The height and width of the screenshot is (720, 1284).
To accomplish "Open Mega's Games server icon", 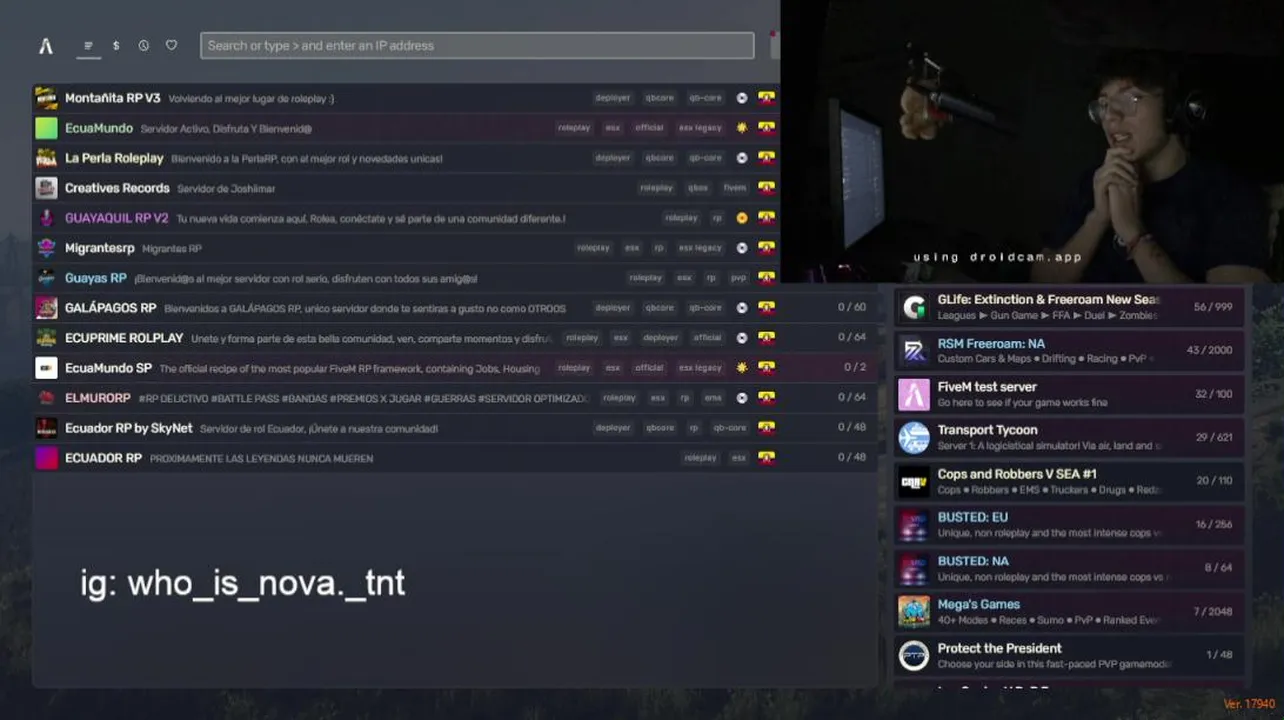I will click(x=914, y=611).
